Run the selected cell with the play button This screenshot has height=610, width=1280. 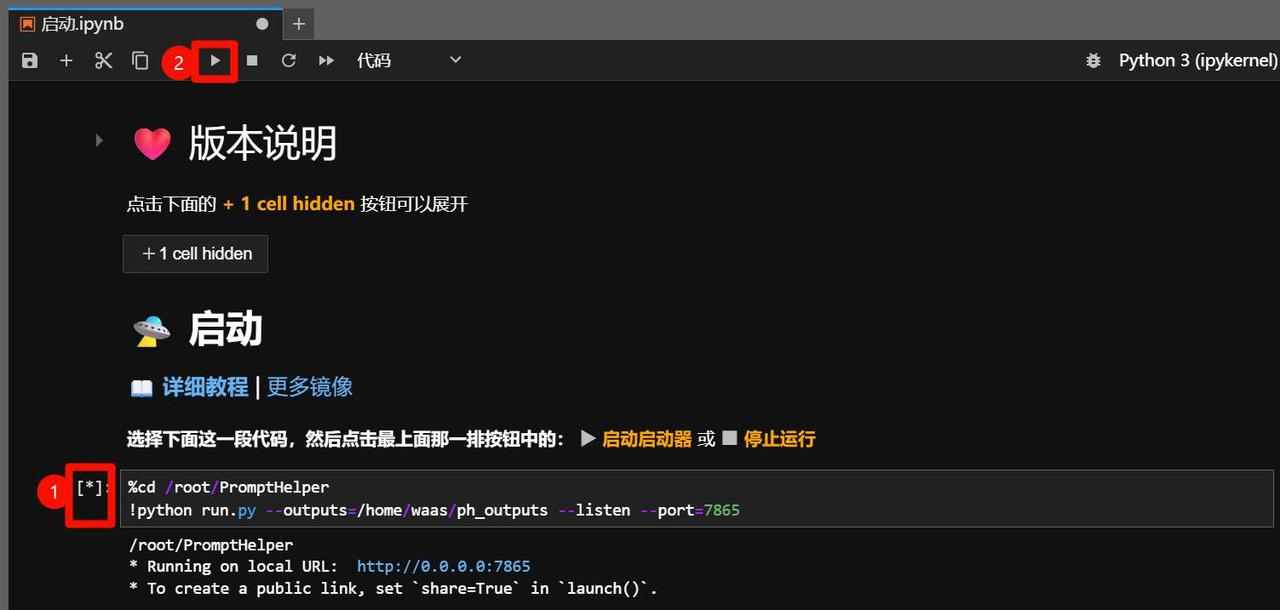coord(215,61)
